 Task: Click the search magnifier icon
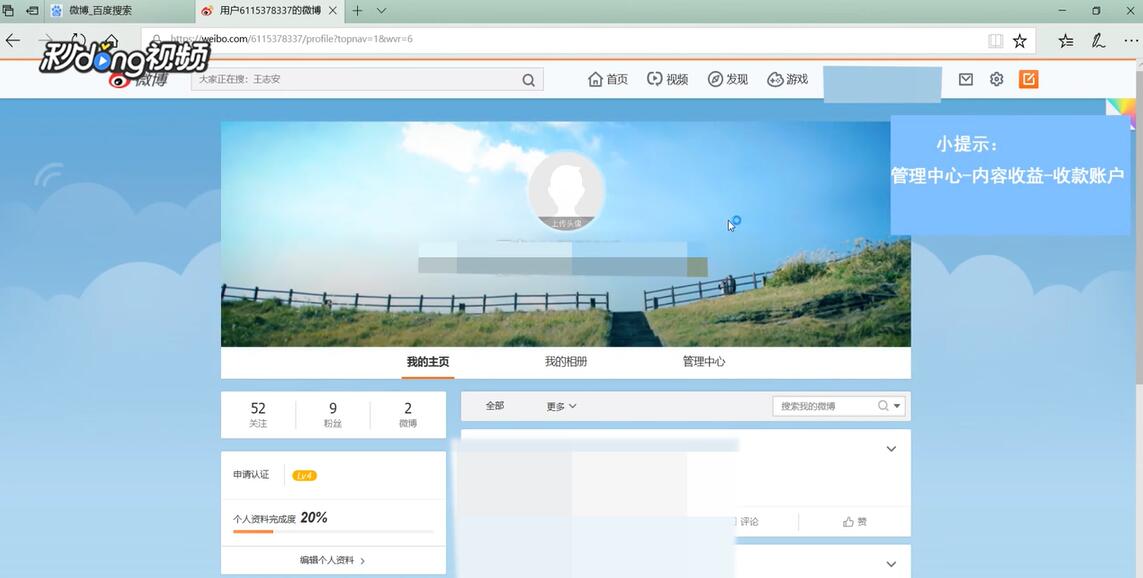[x=528, y=80]
